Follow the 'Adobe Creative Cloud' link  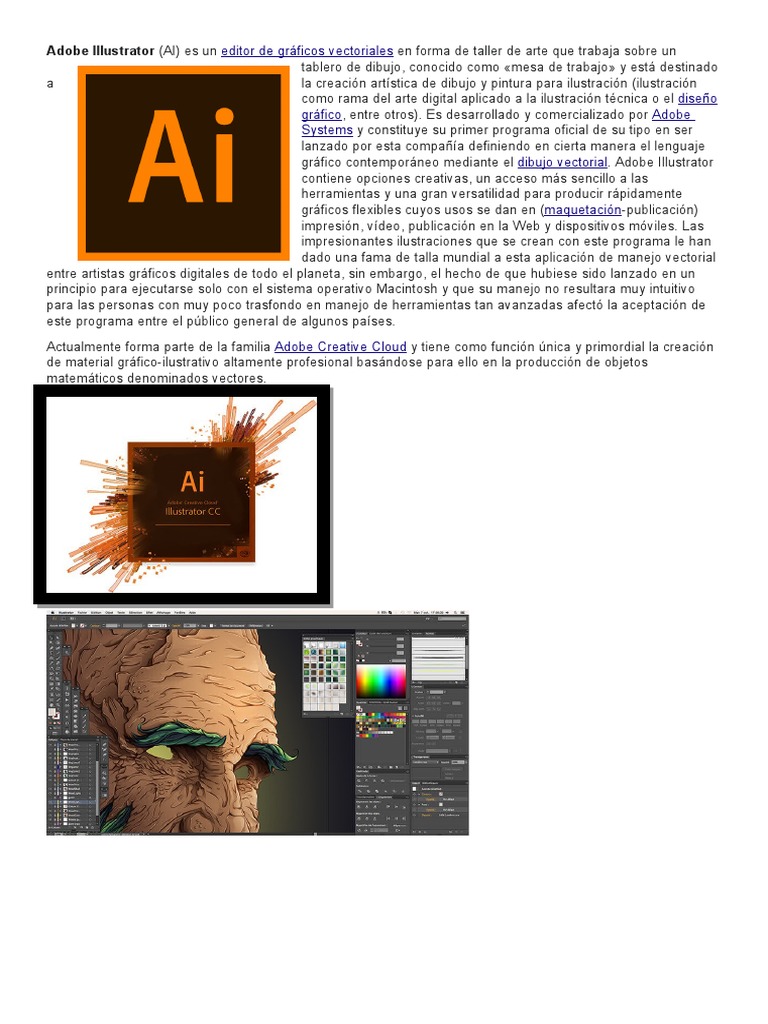[x=340, y=347]
